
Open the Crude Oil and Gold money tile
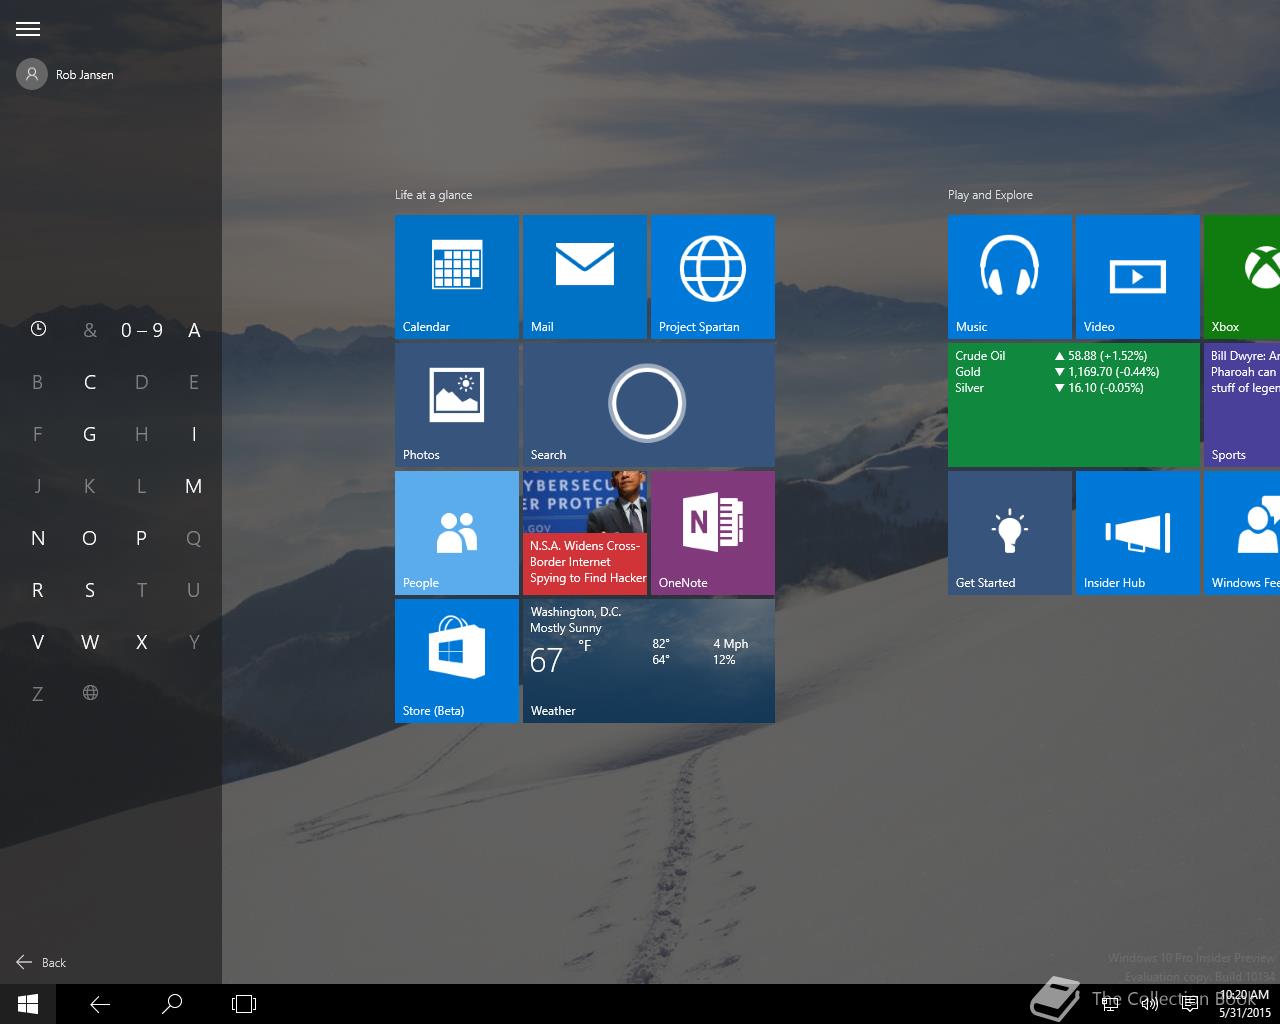1074,405
